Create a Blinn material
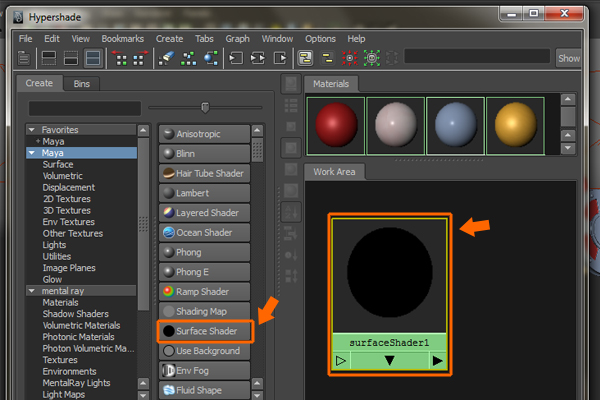The height and width of the screenshot is (400, 600). tap(205, 154)
